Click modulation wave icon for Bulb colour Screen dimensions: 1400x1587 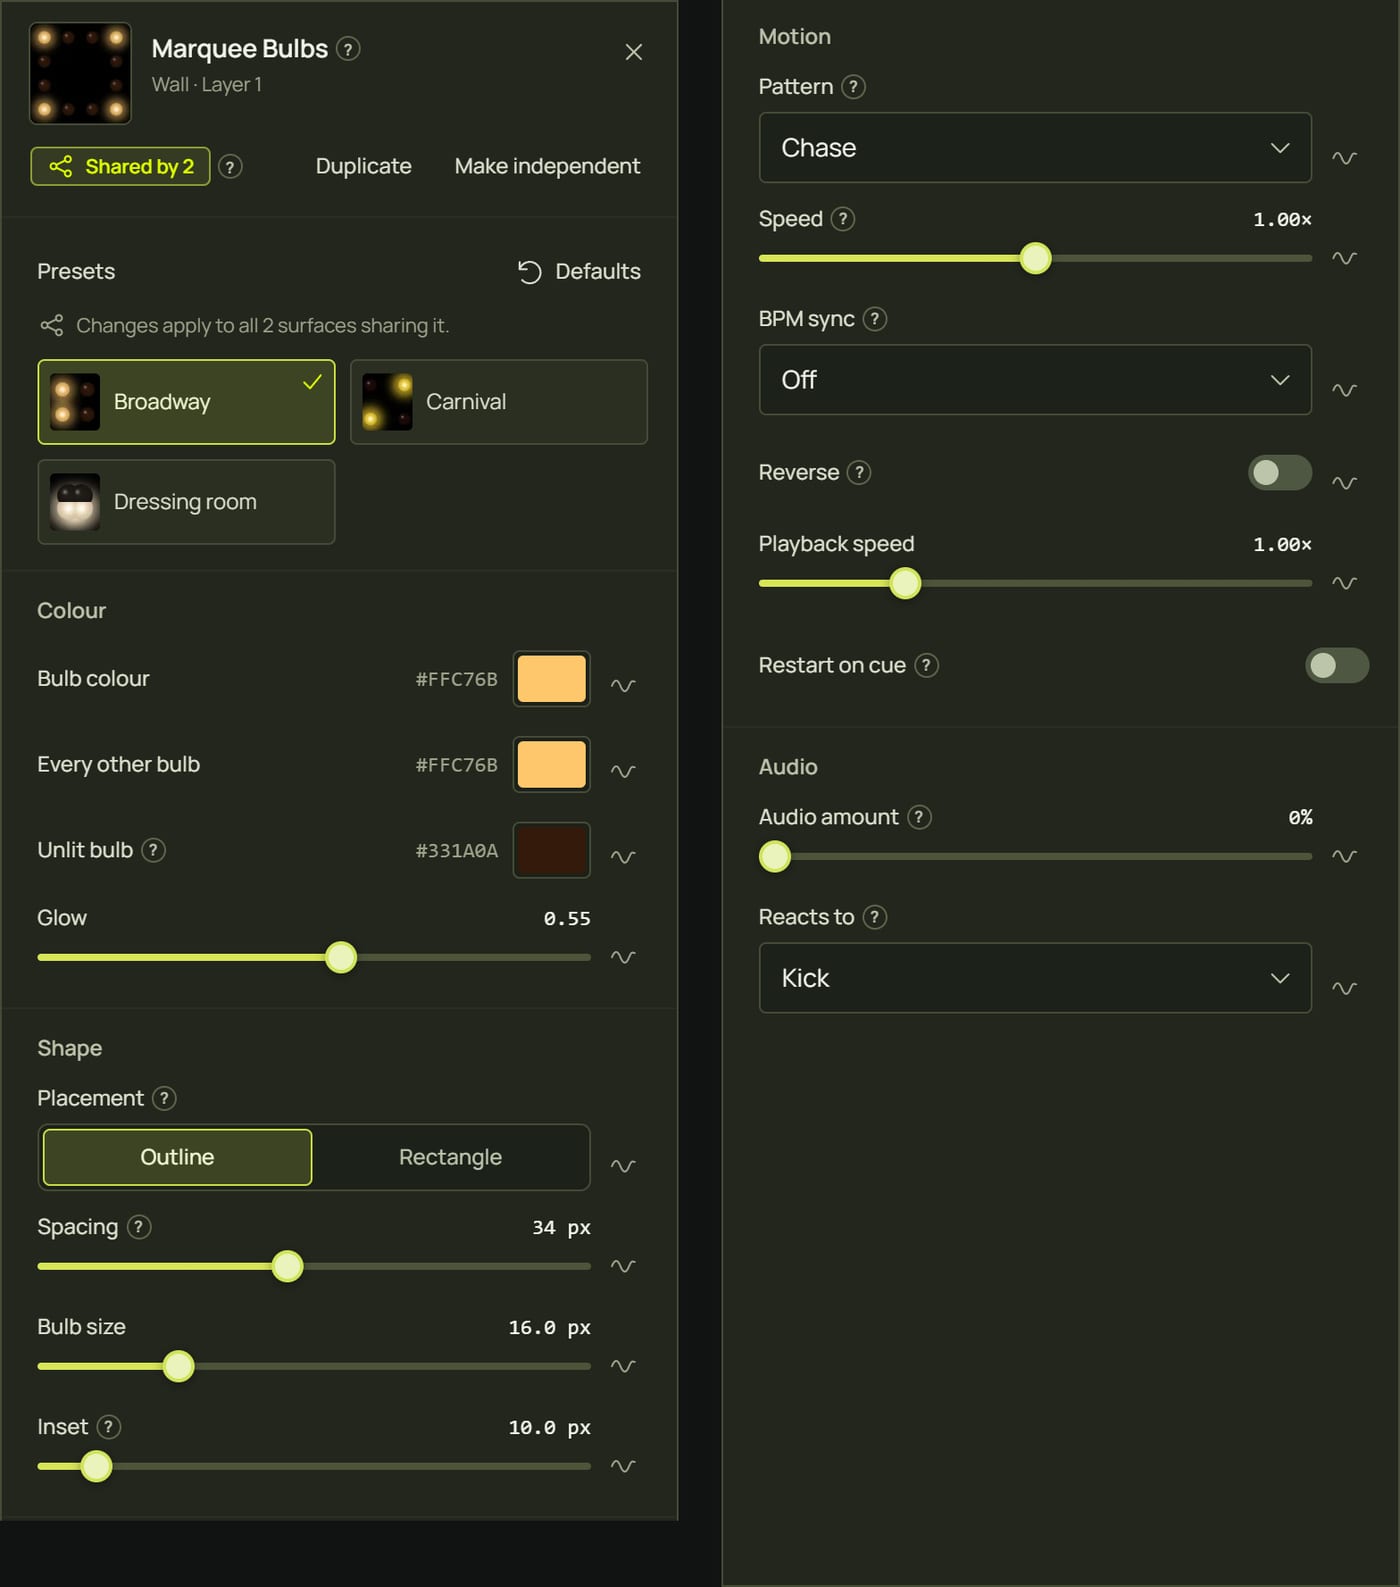[623, 685]
